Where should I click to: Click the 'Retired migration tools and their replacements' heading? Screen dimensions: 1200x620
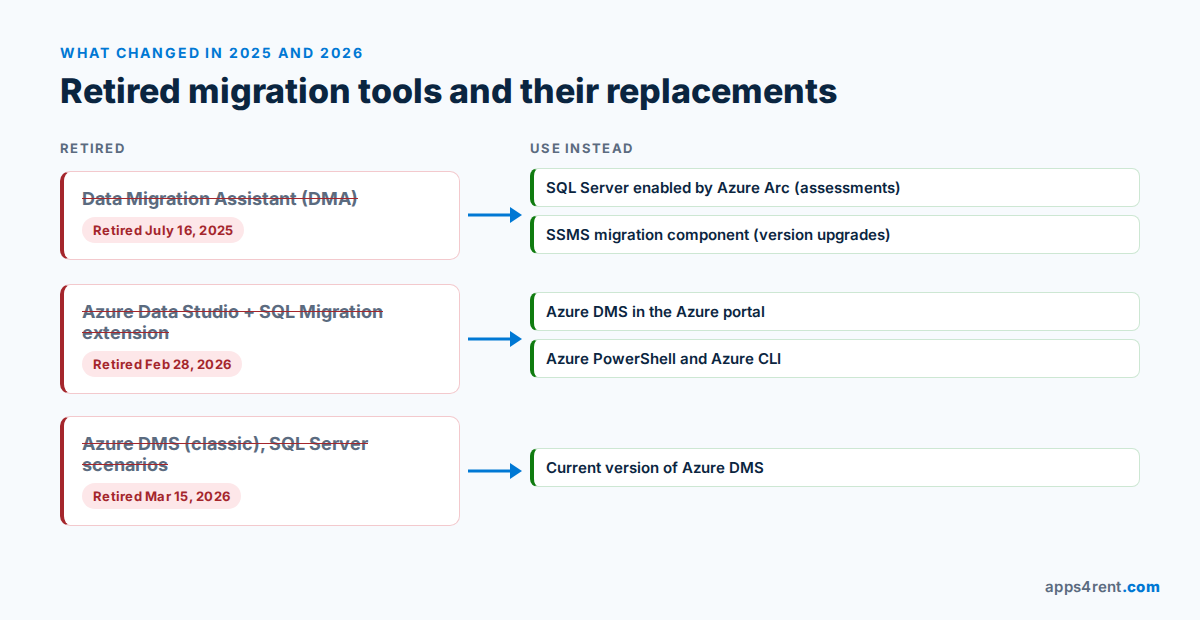pos(448,91)
